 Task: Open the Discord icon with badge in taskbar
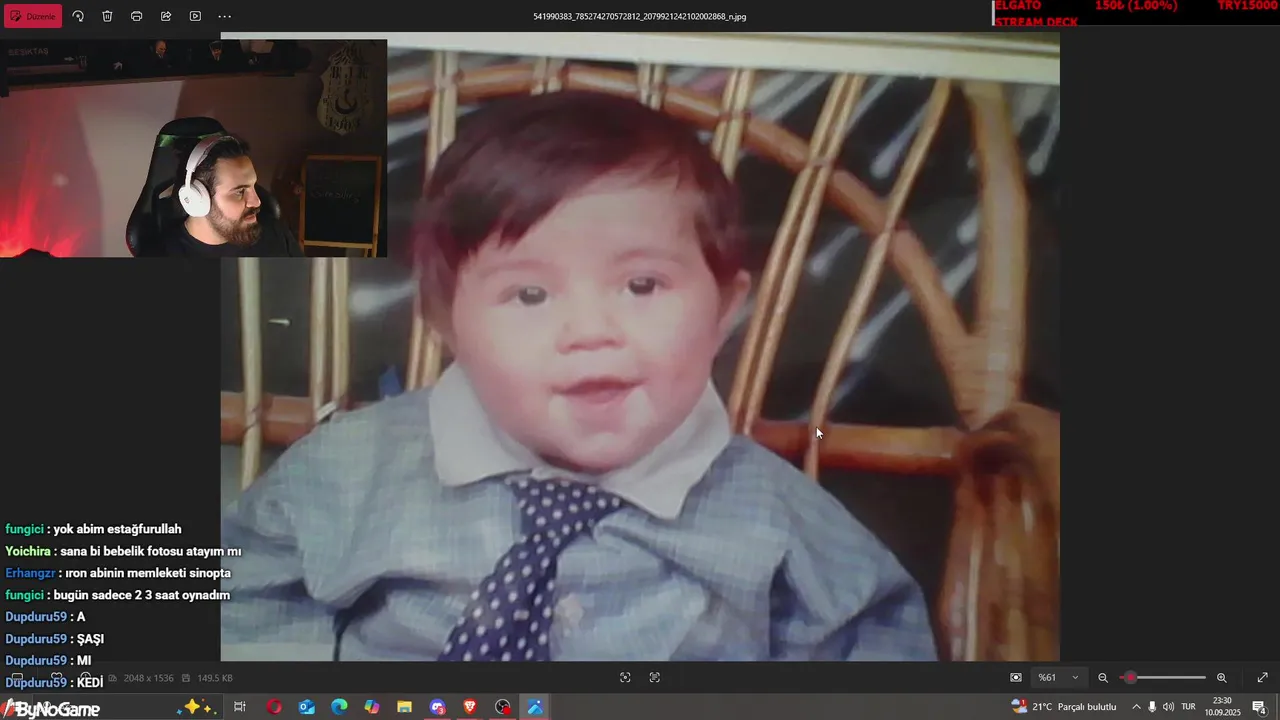pyautogui.click(x=437, y=707)
